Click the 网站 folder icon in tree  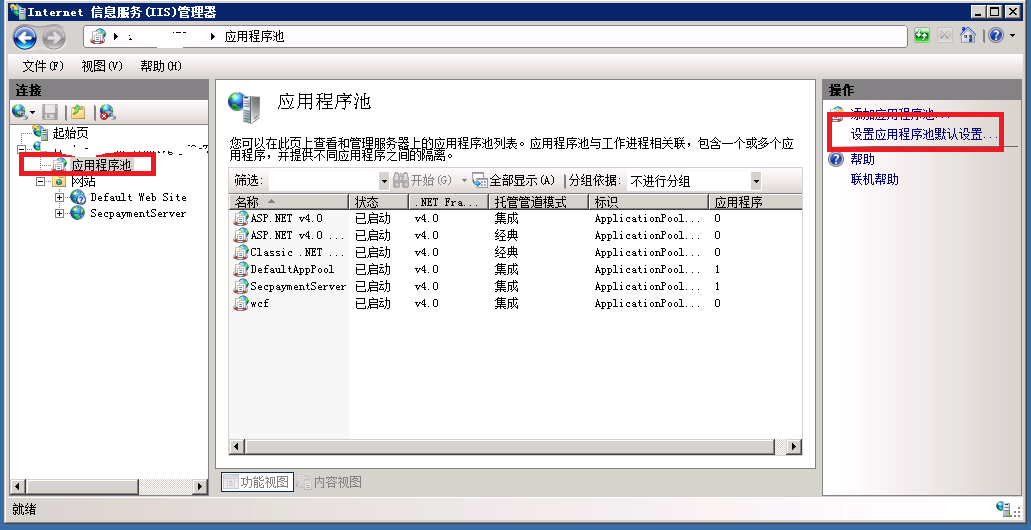[x=60, y=181]
